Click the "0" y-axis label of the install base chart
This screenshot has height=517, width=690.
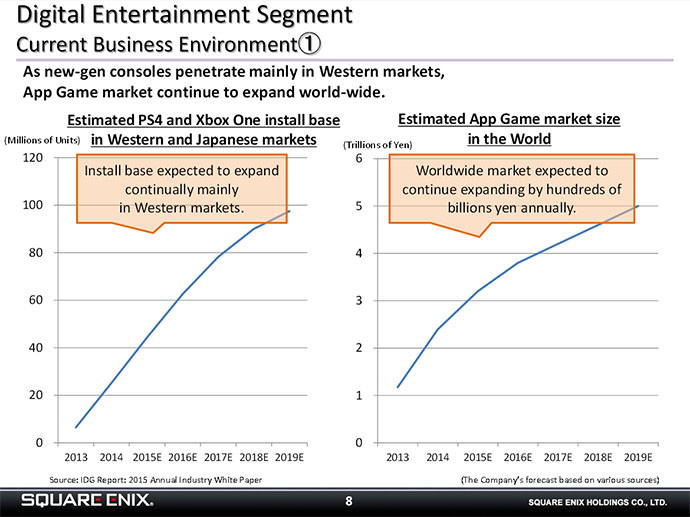coord(40,443)
